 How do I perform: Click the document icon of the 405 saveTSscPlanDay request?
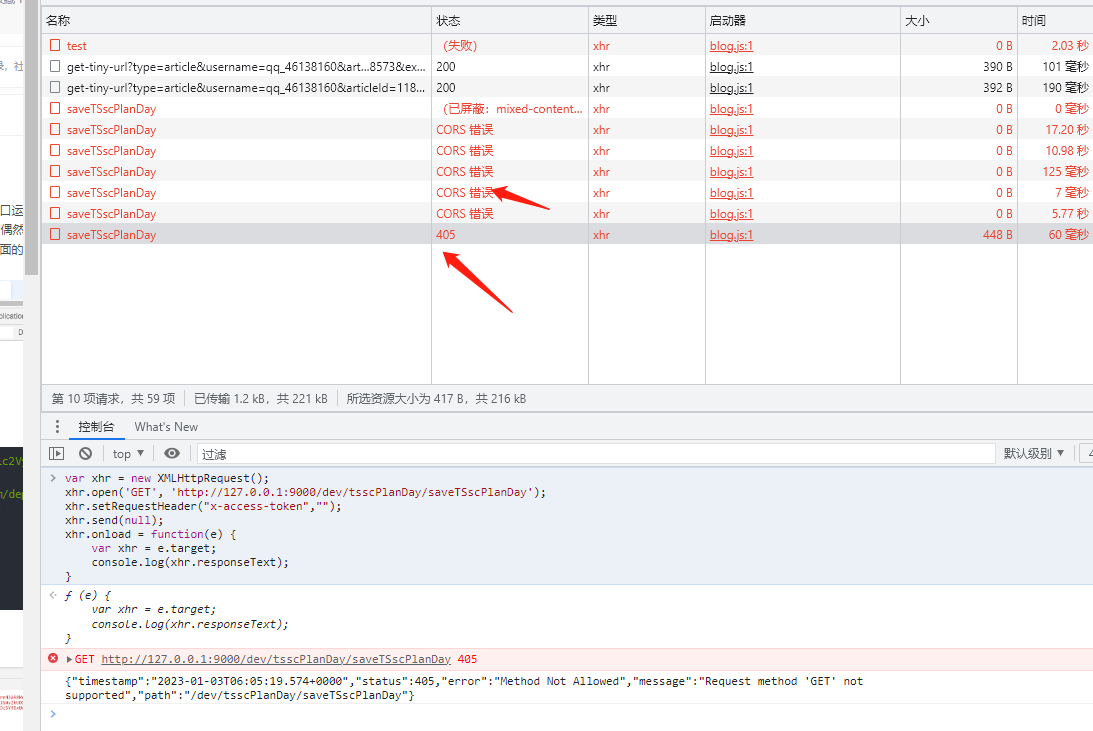[x=55, y=234]
